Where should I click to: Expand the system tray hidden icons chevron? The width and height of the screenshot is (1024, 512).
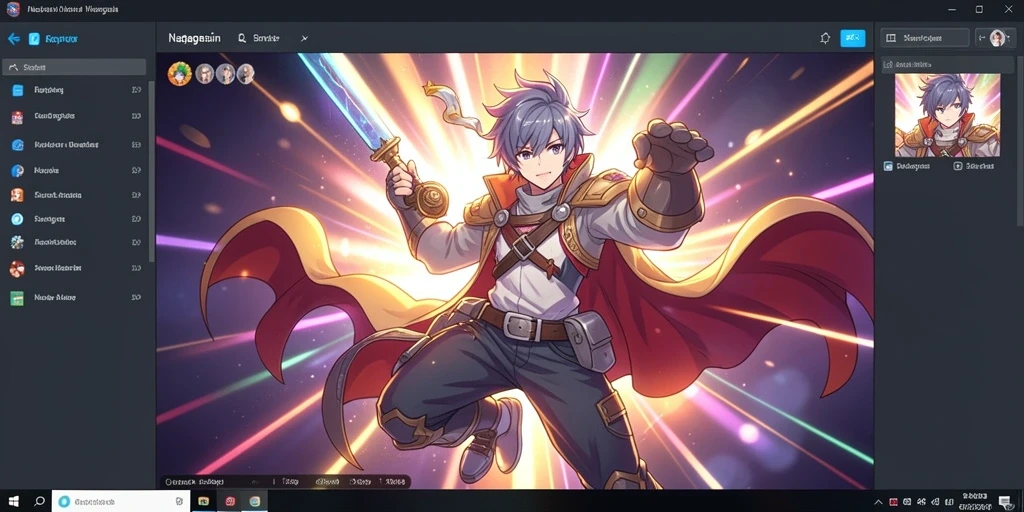pyautogui.click(x=880, y=502)
